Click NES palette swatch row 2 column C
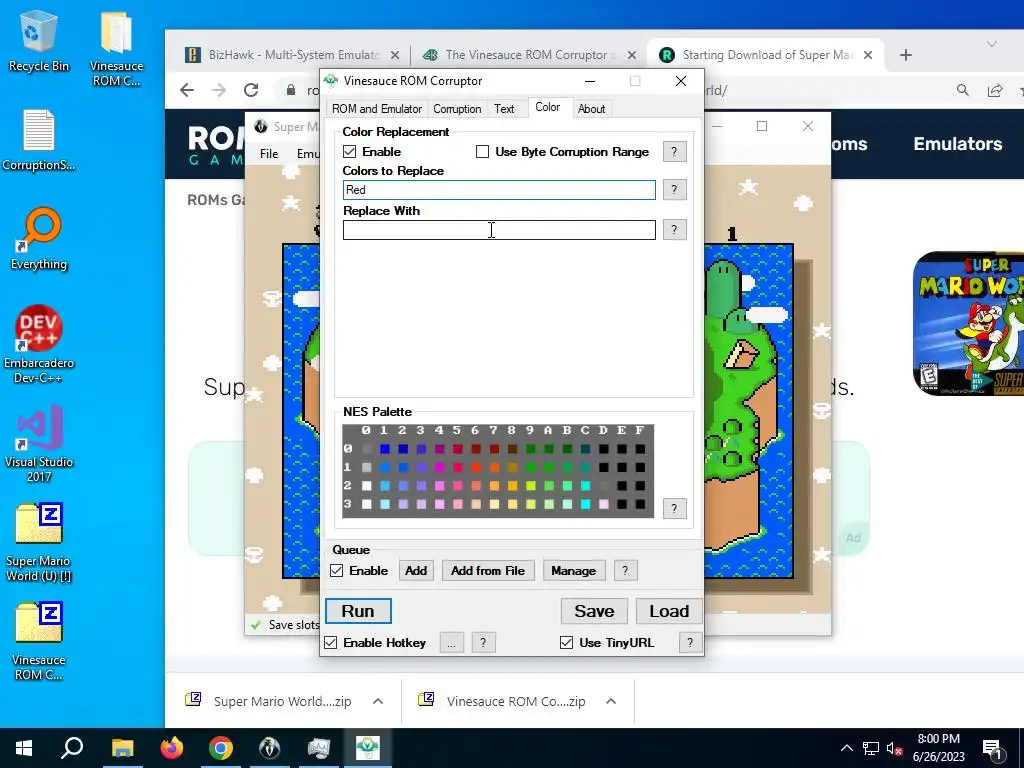 coord(586,486)
